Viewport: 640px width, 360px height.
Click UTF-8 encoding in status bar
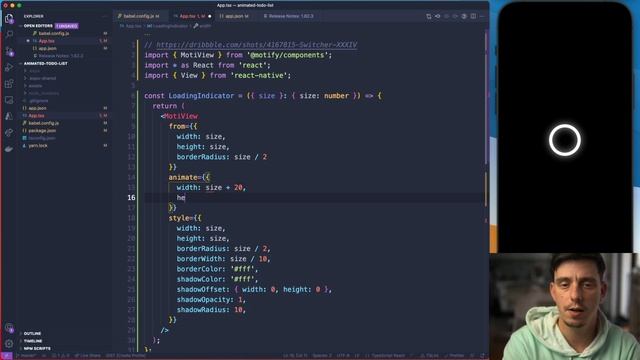point(343,356)
